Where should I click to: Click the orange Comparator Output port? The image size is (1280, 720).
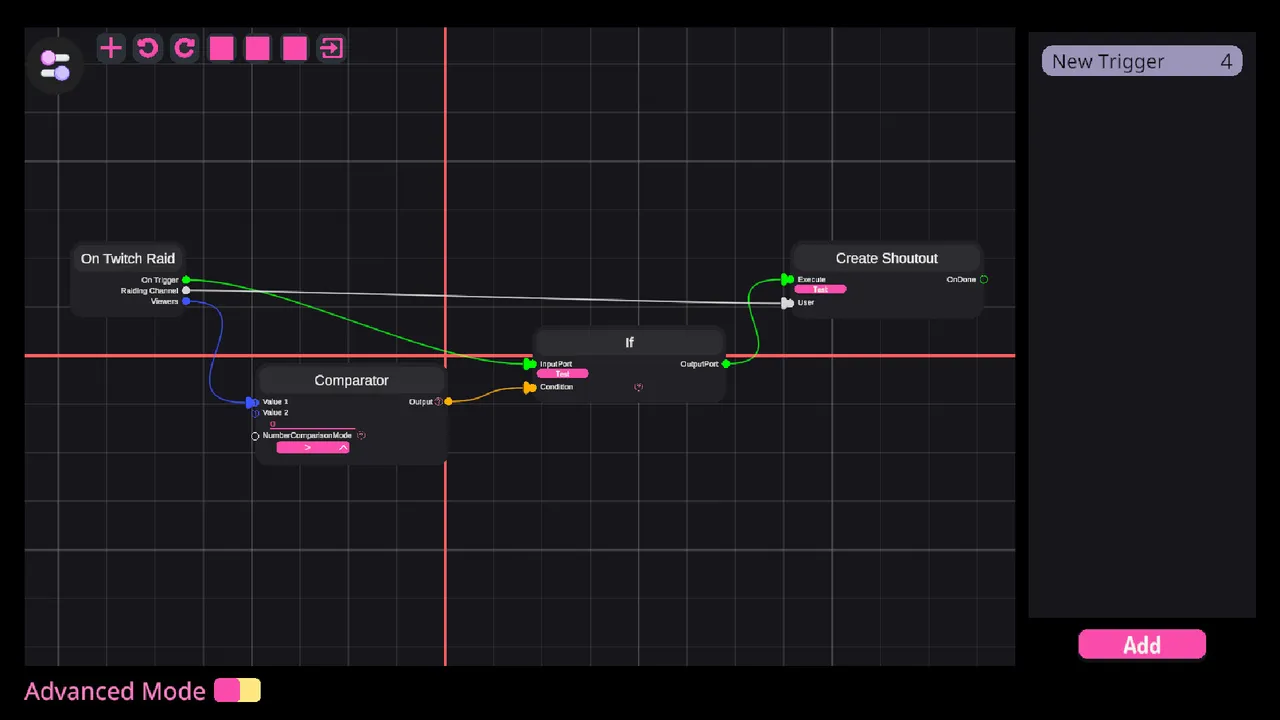(x=448, y=401)
